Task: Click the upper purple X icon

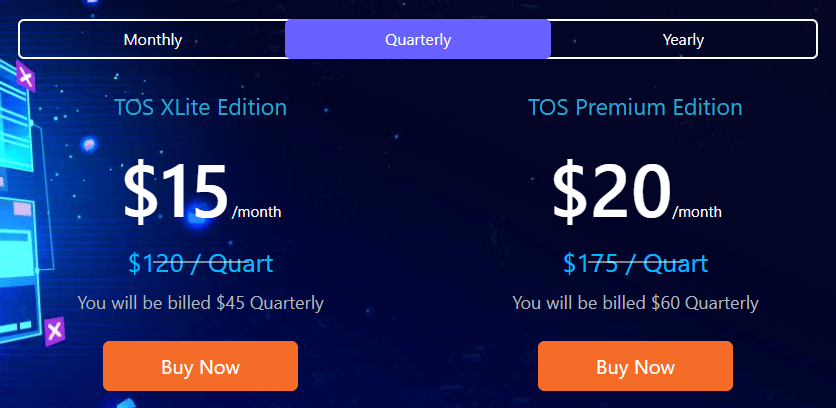Action: click(25, 76)
